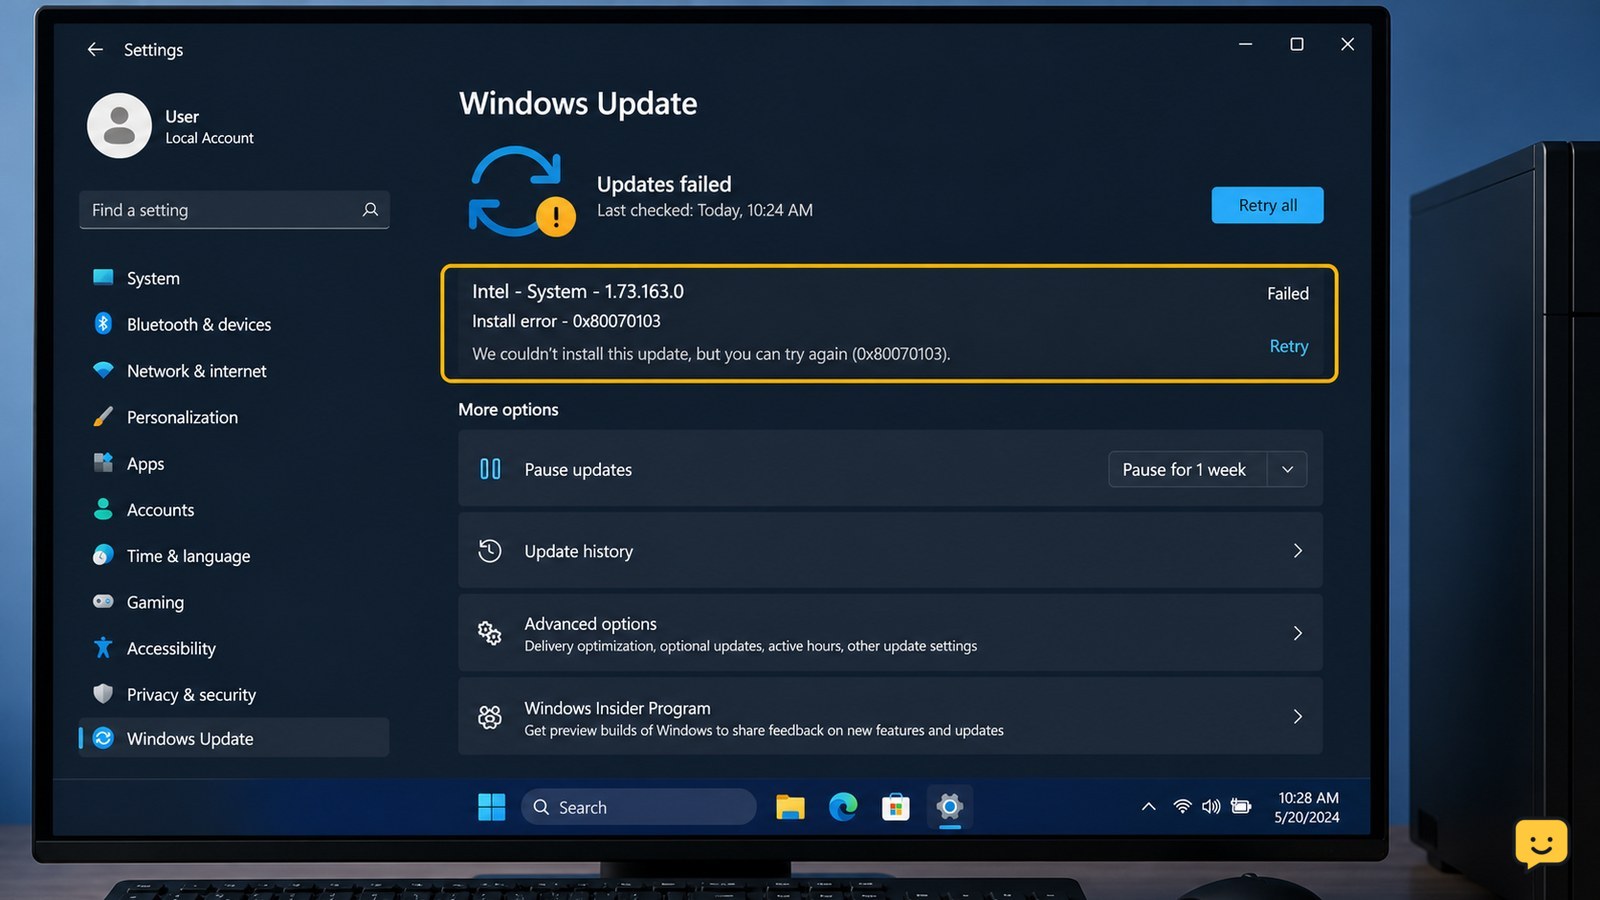
Task: Open Personalization settings page
Action: click(x=234, y=417)
